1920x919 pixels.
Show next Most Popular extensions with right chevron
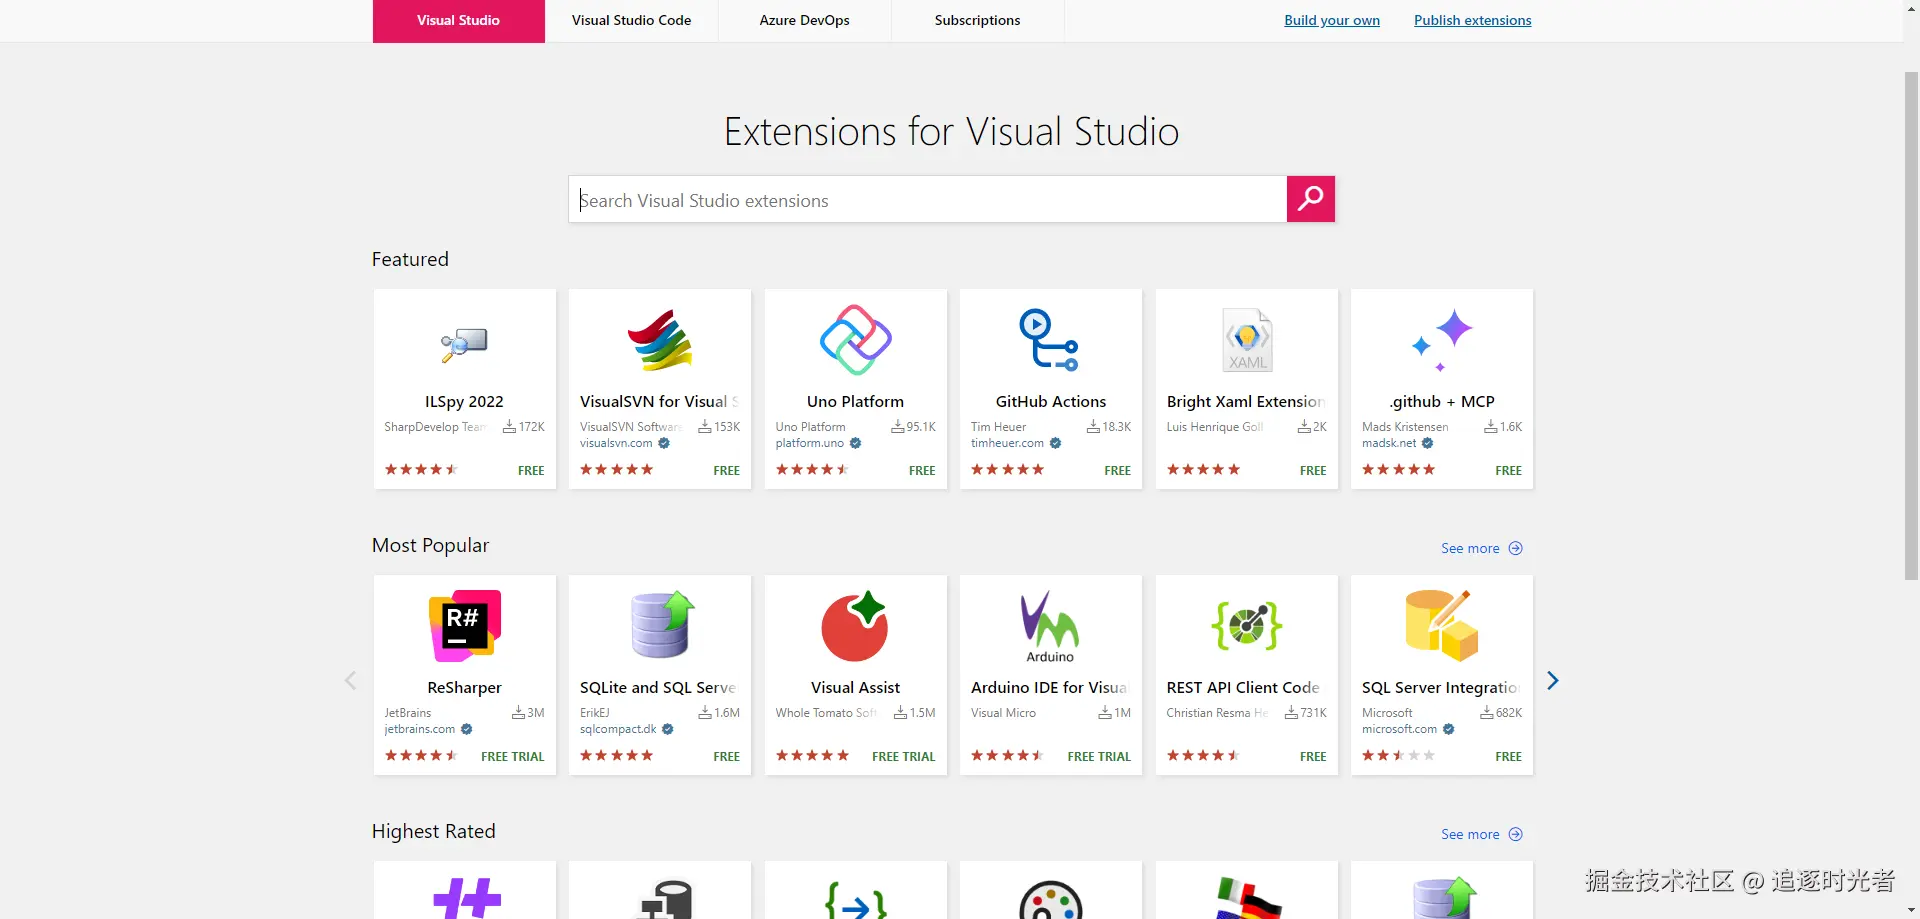(x=1553, y=681)
